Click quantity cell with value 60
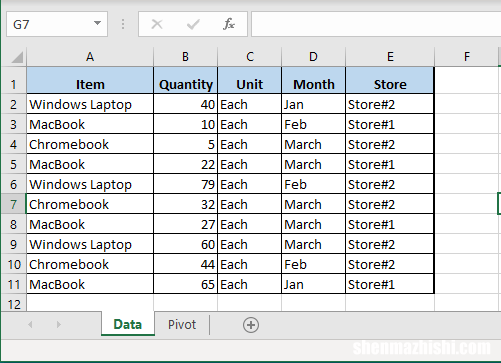501x363 pixels. click(x=185, y=244)
